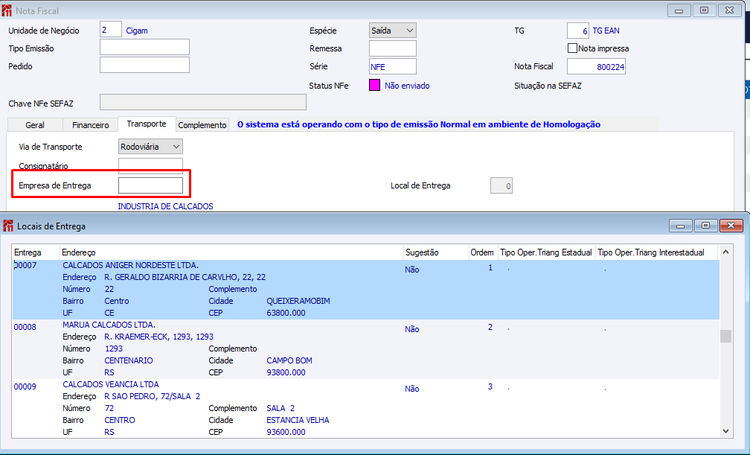The width and height of the screenshot is (750, 455).
Task: Close the Locais de Entrega window
Action: click(x=731, y=225)
